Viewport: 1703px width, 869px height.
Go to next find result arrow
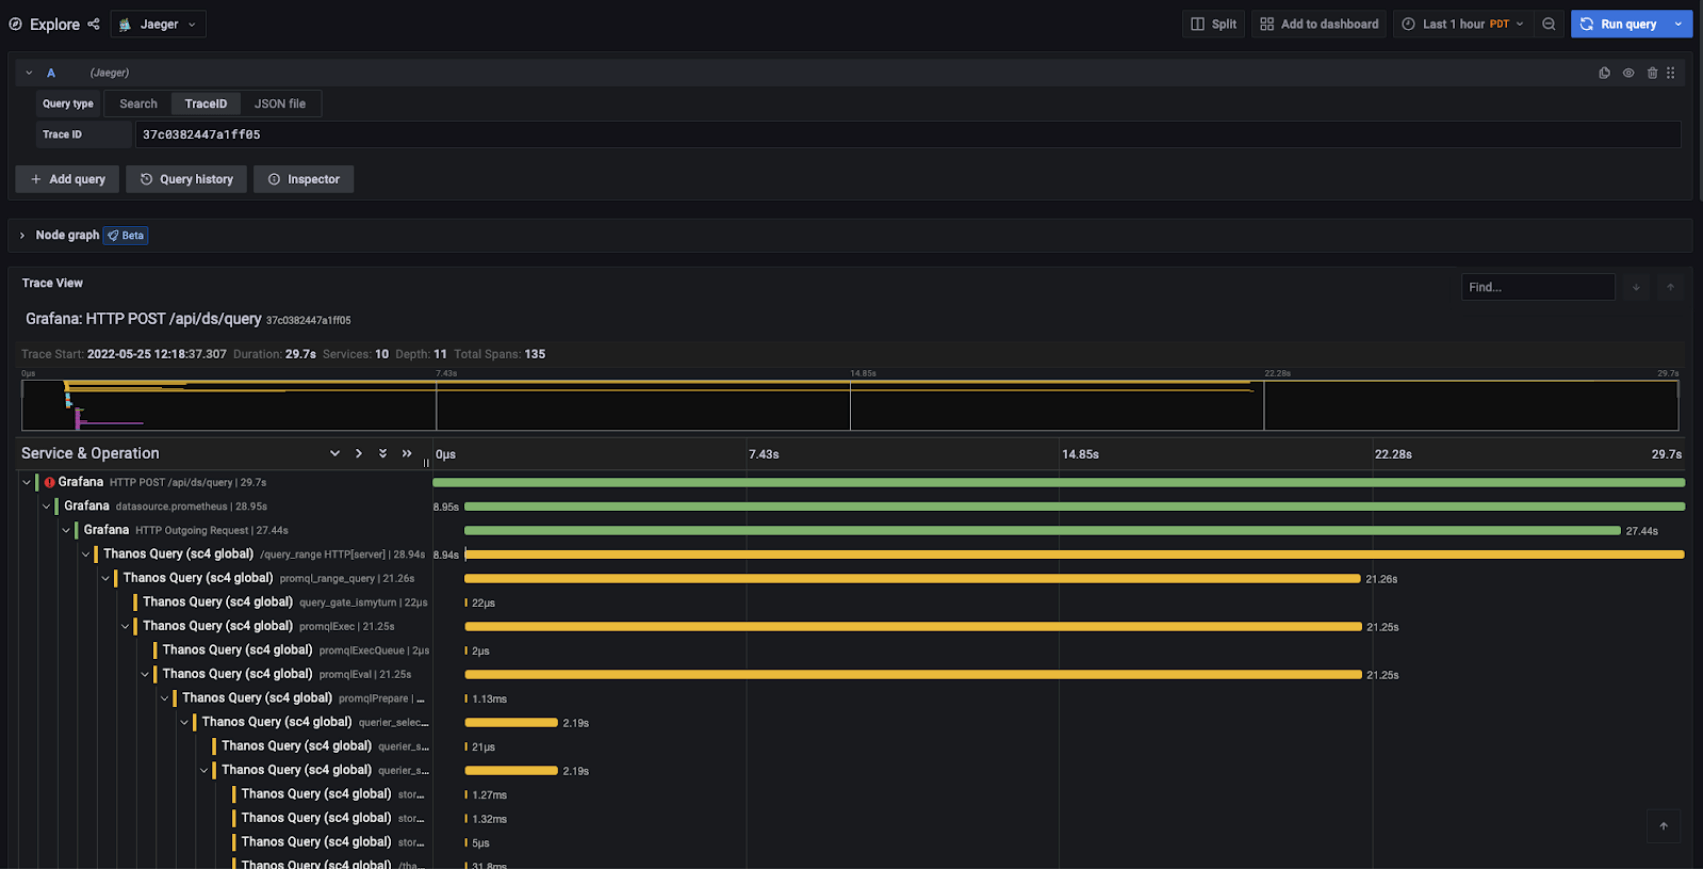1636,287
